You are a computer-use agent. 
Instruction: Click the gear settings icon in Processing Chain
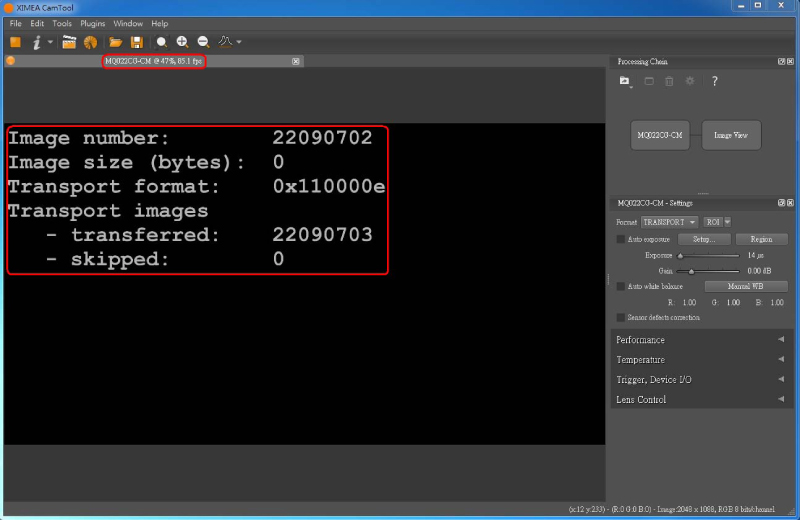pos(690,81)
